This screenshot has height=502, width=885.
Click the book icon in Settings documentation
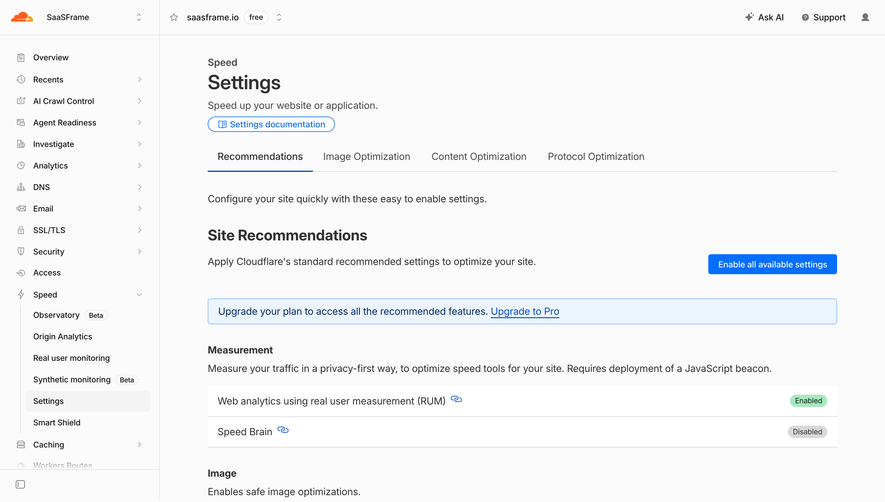coord(222,124)
